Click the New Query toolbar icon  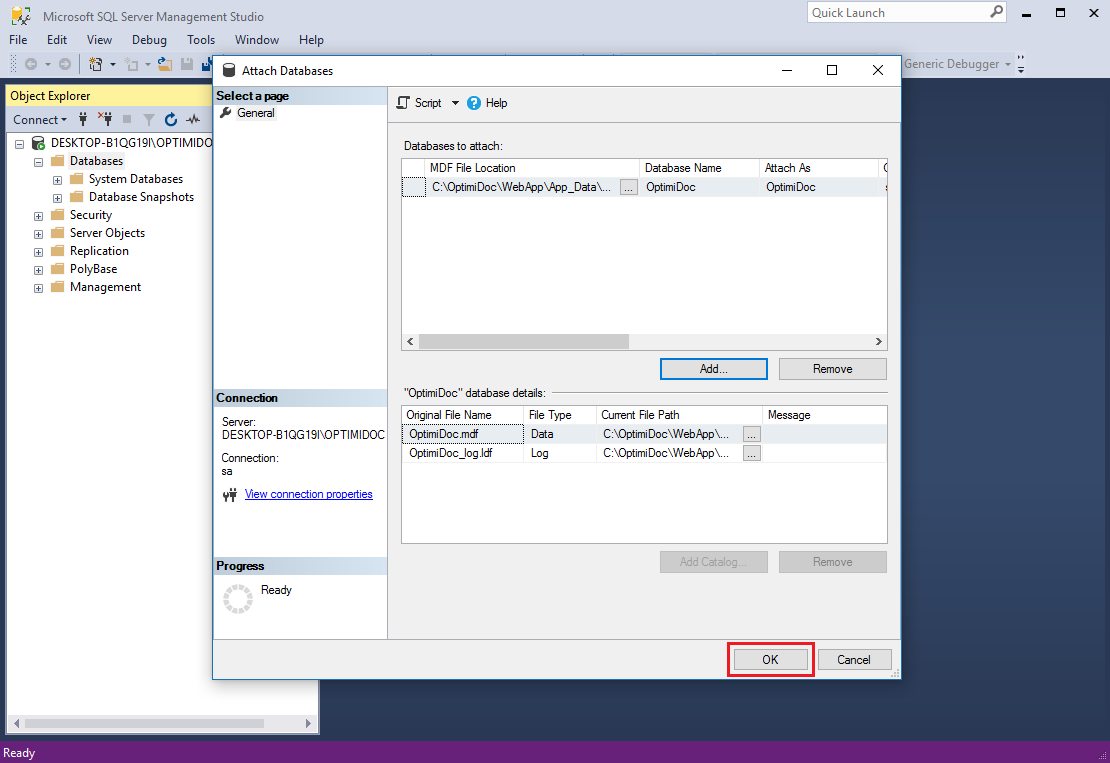(96, 64)
